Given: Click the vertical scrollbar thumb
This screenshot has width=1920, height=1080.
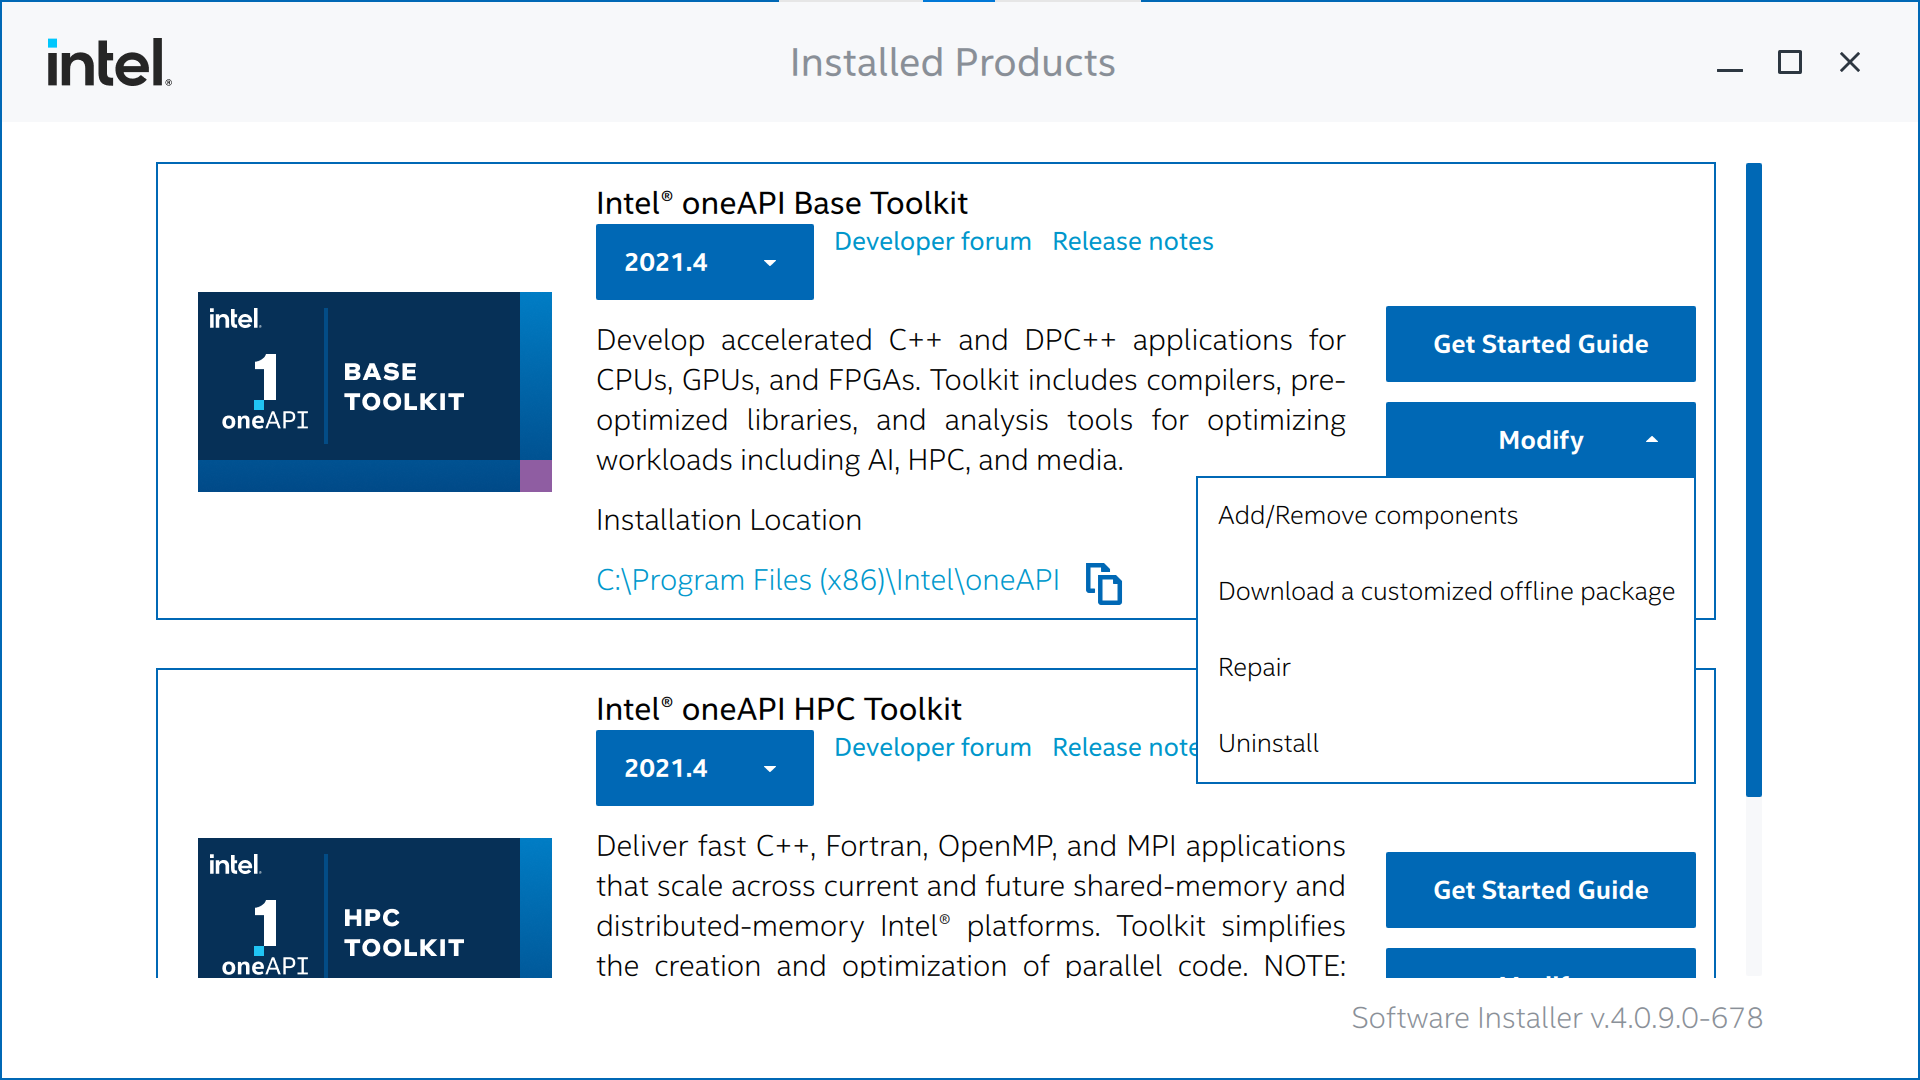Looking at the screenshot, I should coord(1753,480).
